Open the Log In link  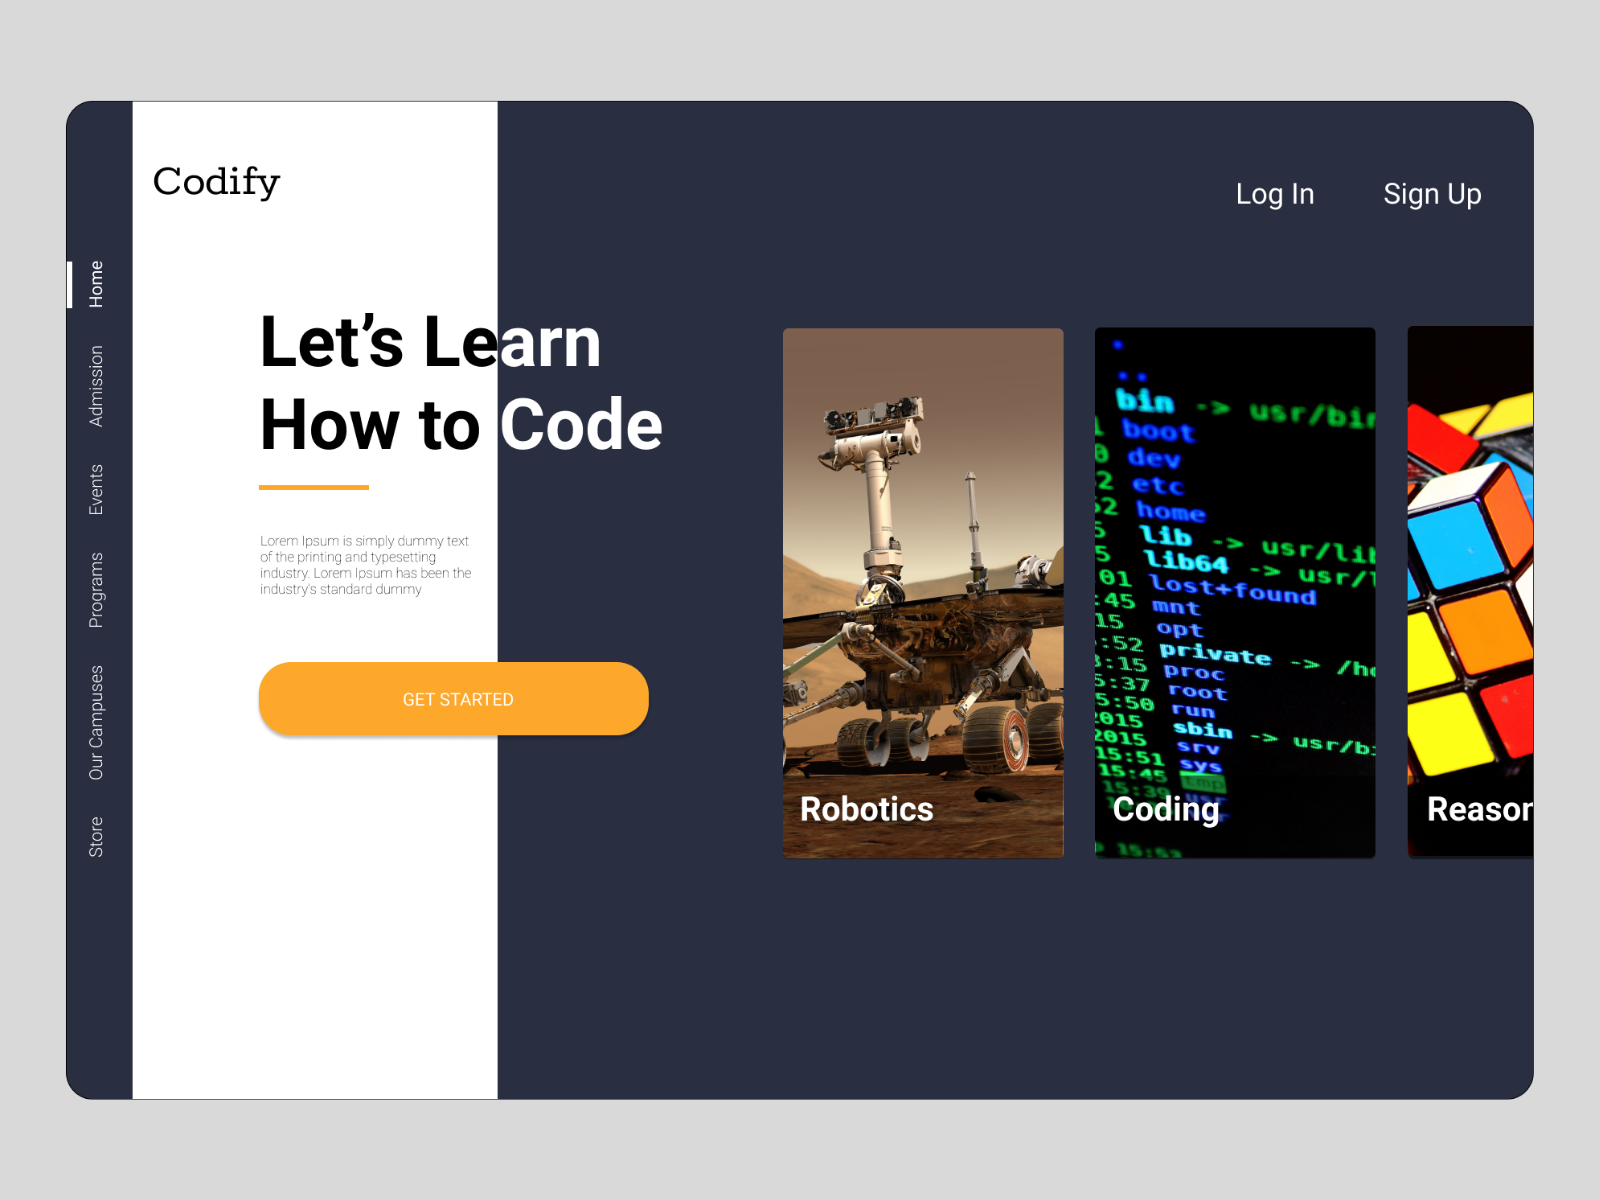1275,194
